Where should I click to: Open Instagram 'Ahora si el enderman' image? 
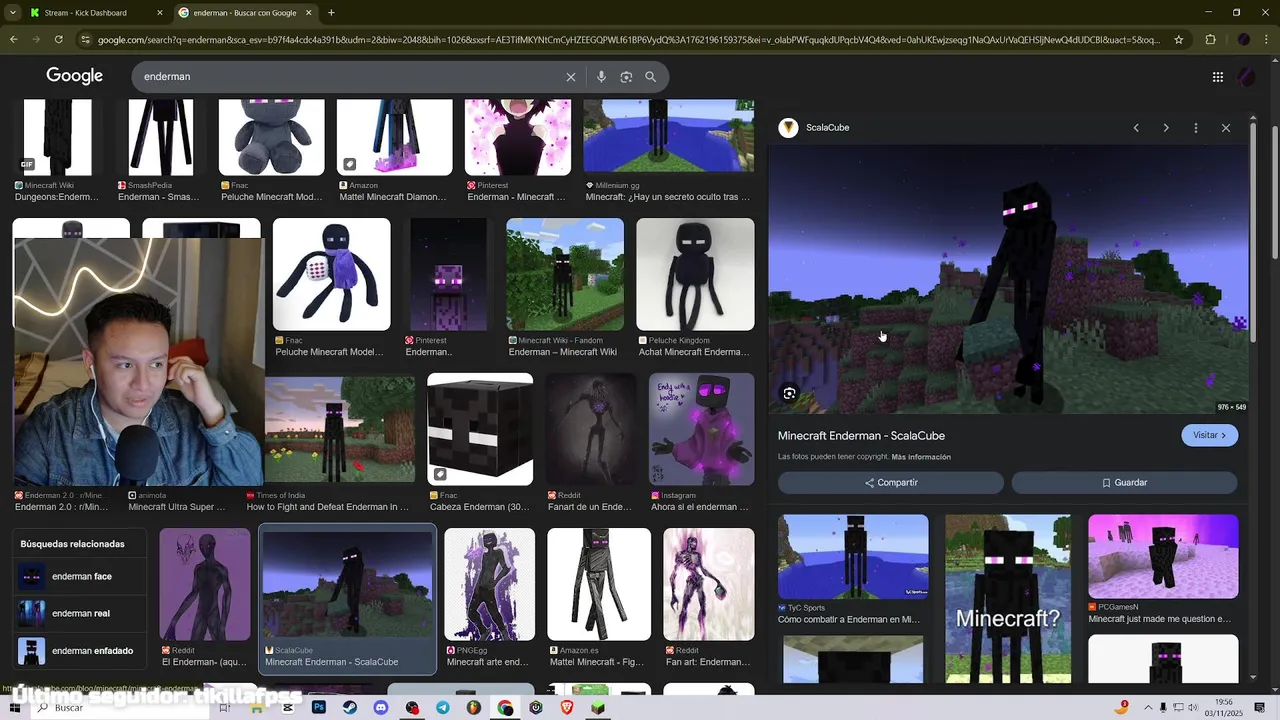702,430
